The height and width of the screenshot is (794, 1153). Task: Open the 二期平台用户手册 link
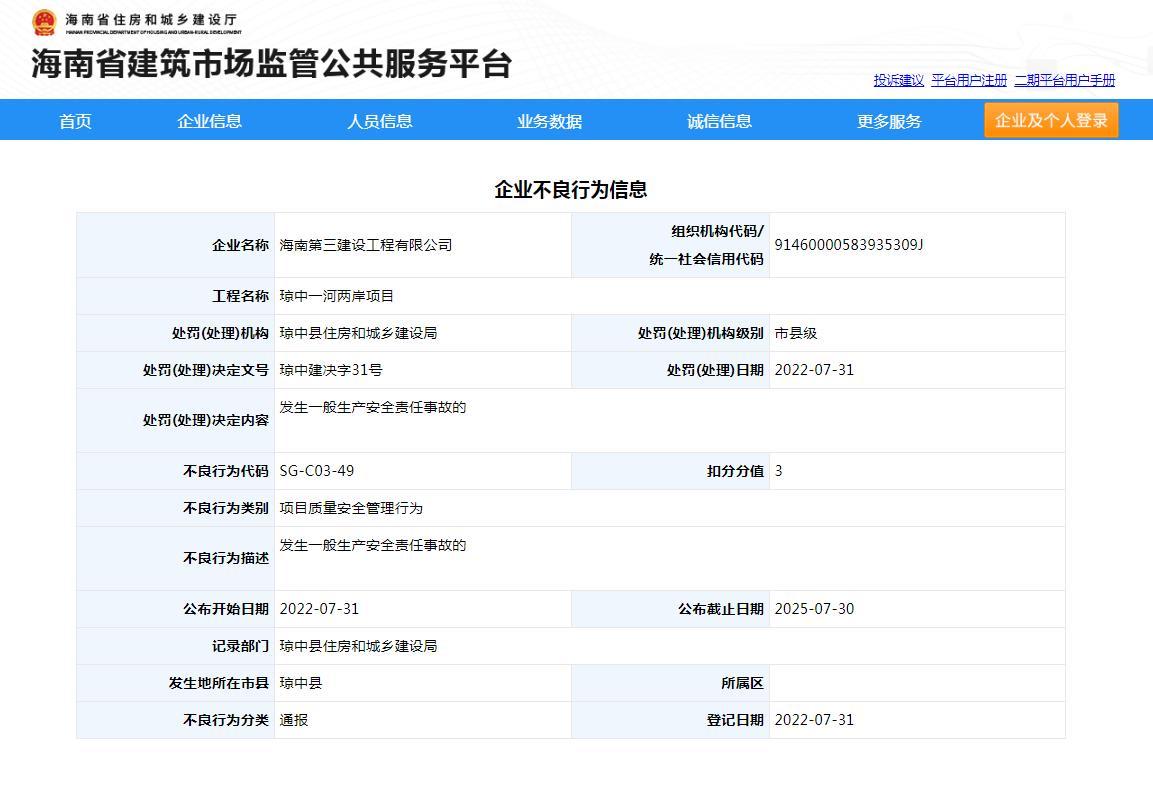pos(1065,80)
